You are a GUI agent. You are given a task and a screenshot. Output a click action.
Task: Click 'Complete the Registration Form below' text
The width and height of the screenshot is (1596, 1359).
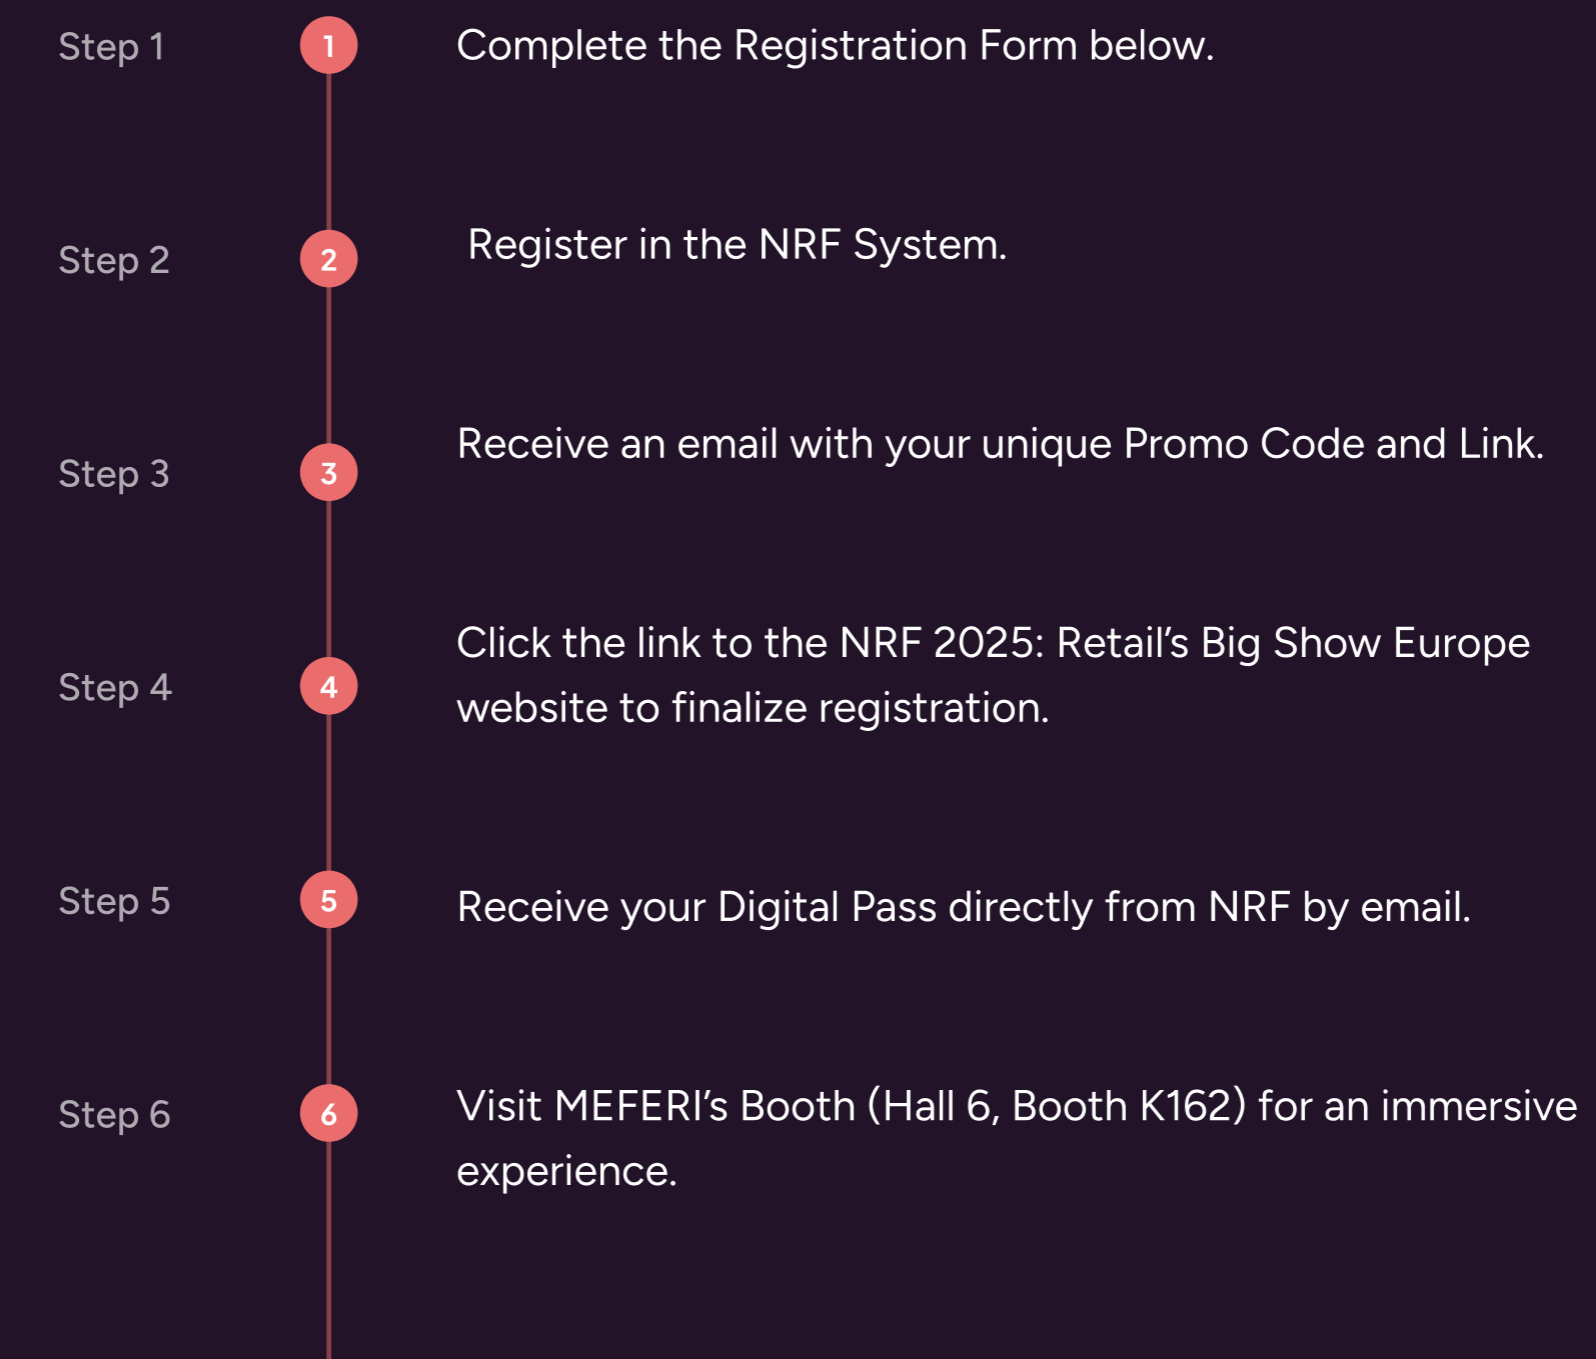pyautogui.click(x=835, y=46)
